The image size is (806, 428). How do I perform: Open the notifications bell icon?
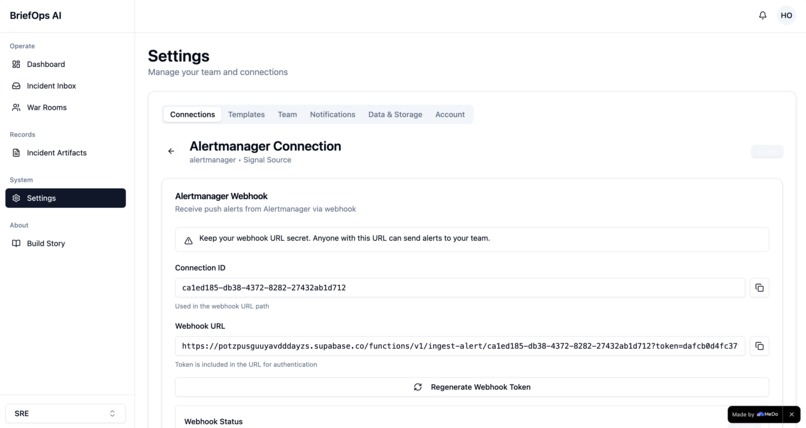762,15
